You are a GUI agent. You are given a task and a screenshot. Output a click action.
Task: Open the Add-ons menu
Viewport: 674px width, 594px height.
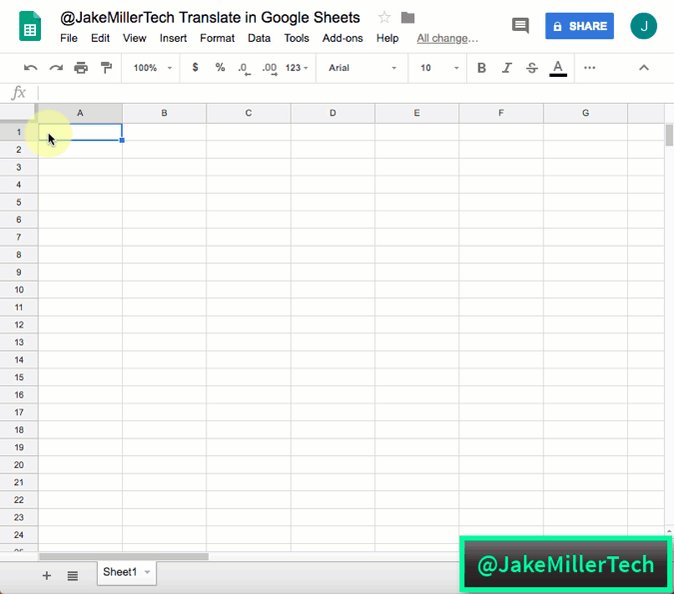[343, 38]
